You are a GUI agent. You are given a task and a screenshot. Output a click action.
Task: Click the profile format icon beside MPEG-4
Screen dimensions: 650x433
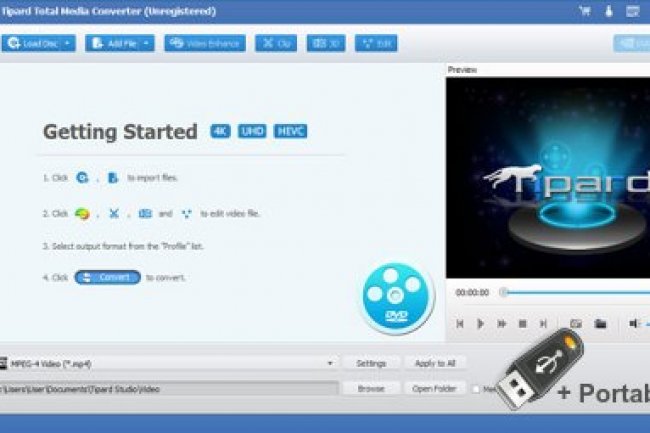tap(3, 363)
